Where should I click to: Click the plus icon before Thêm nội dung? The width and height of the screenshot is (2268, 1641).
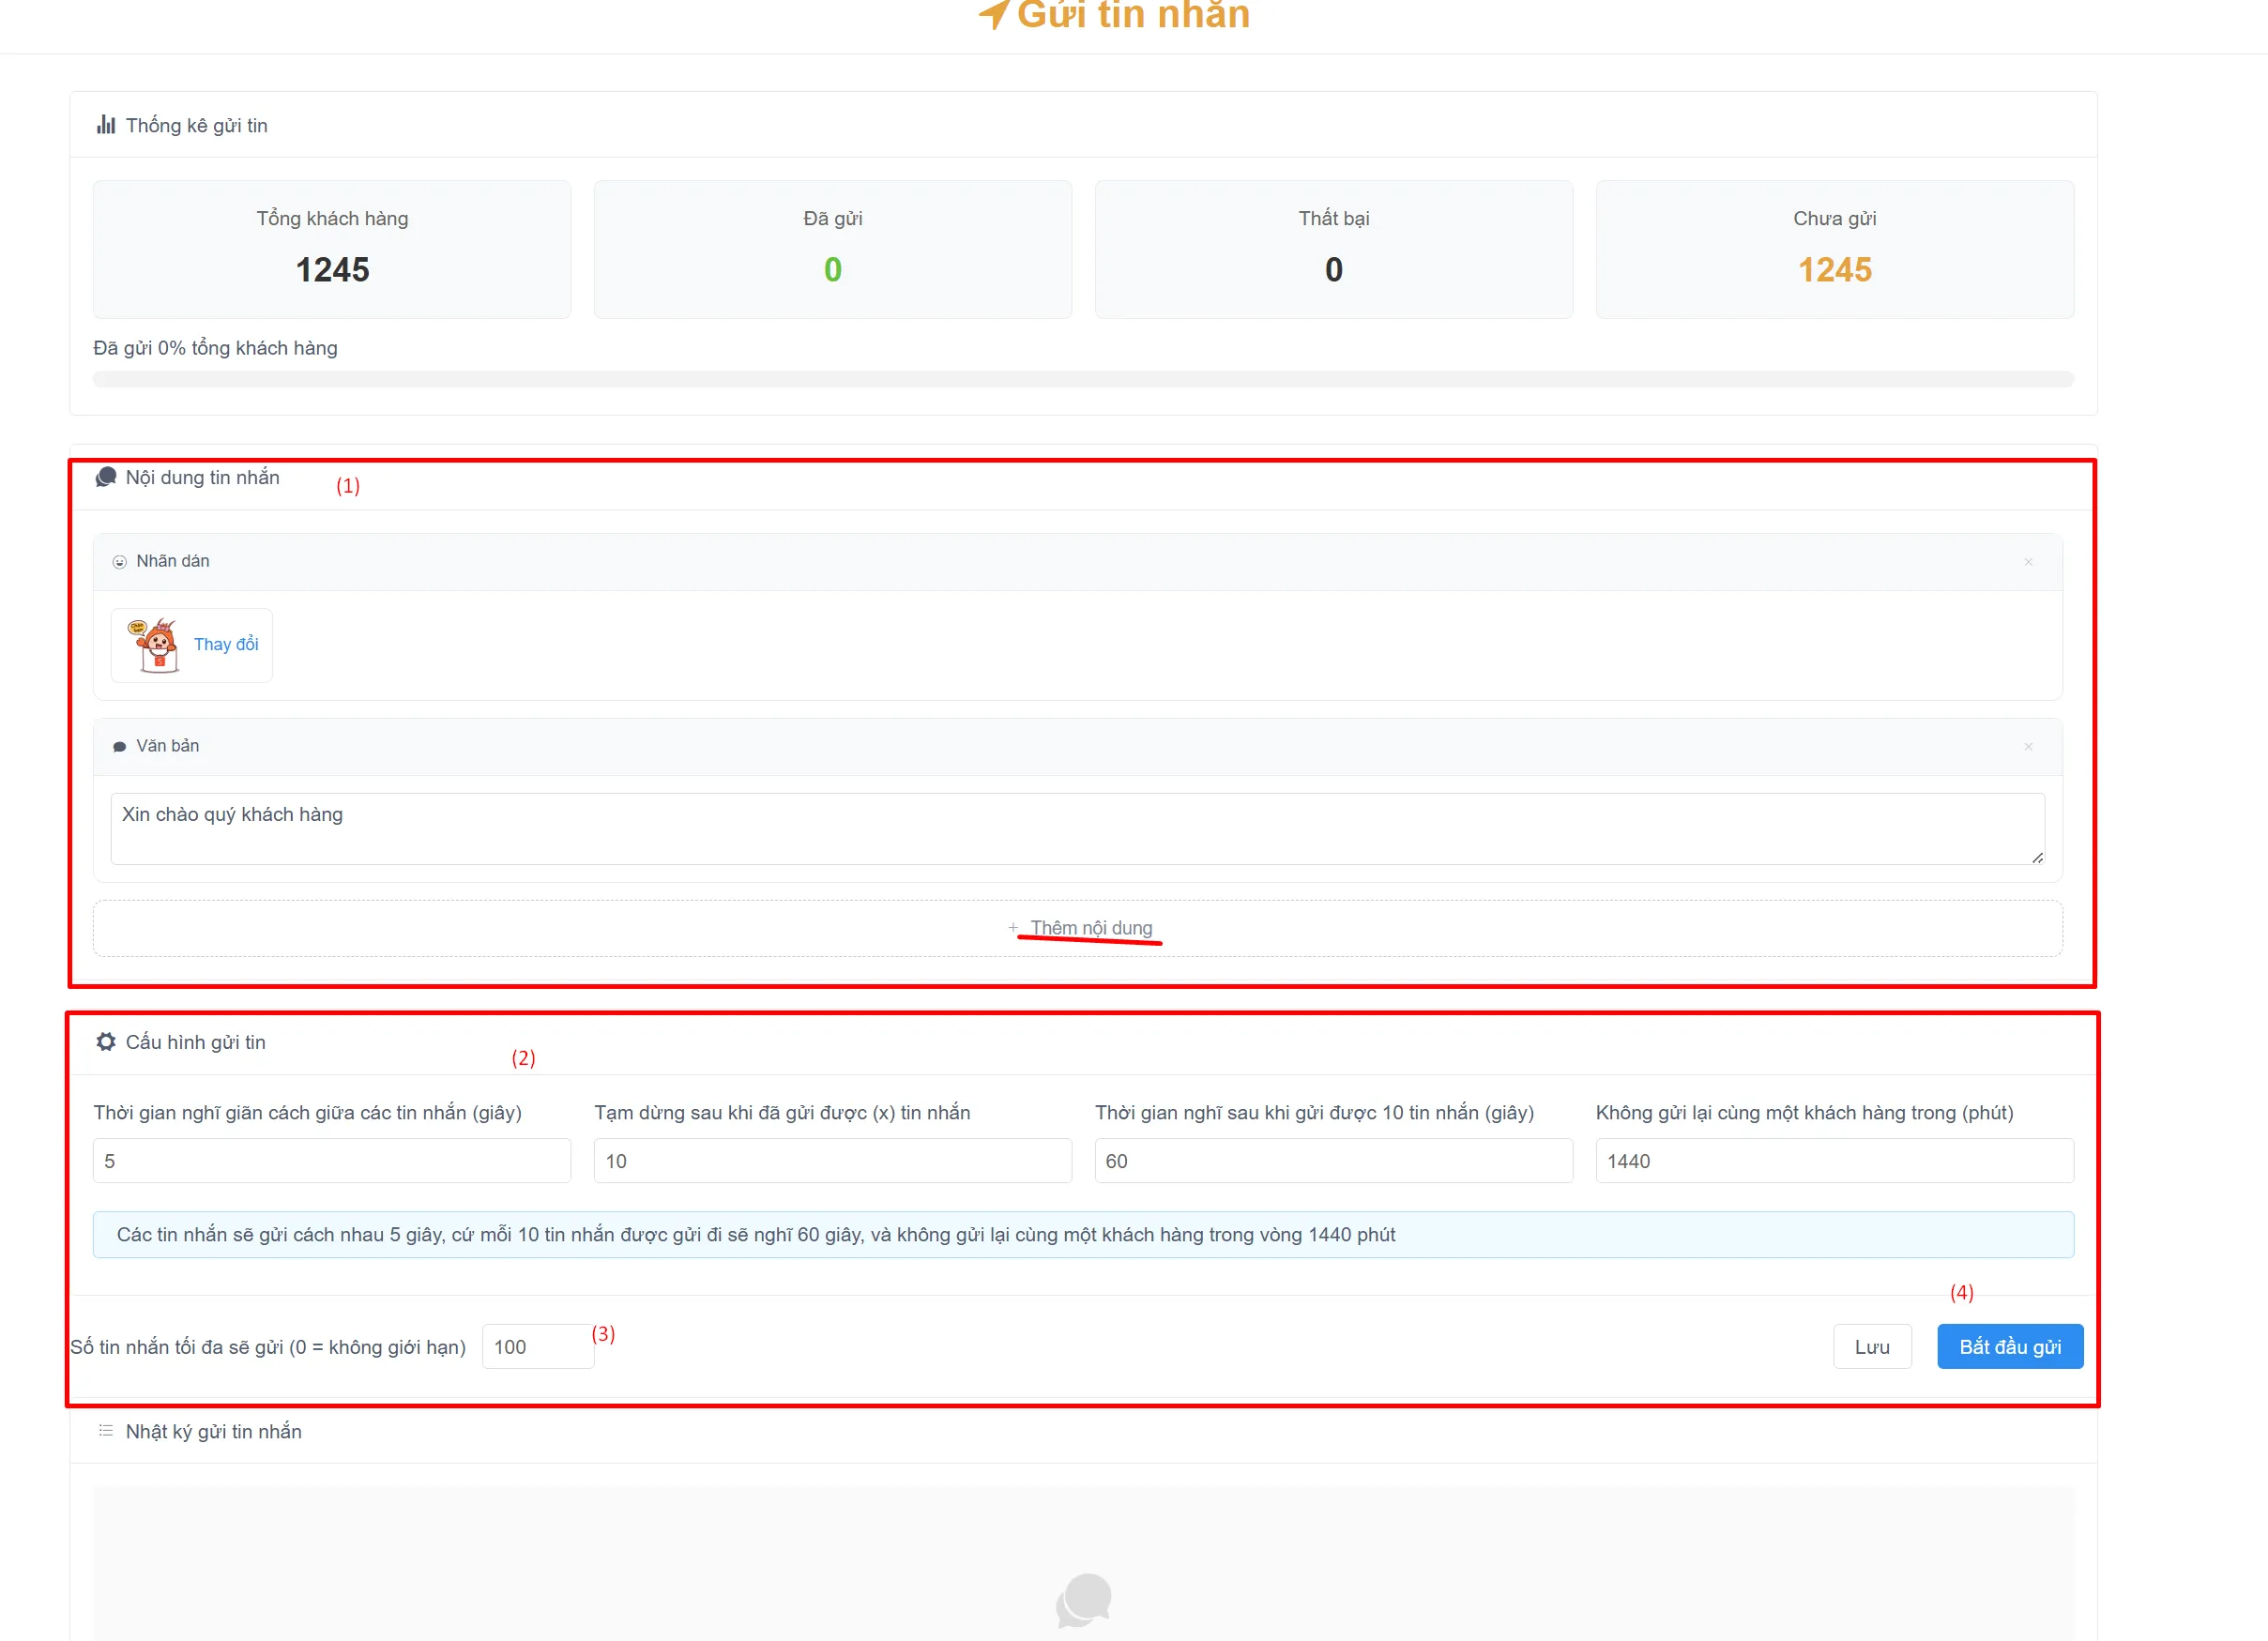[x=1013, y=928]
